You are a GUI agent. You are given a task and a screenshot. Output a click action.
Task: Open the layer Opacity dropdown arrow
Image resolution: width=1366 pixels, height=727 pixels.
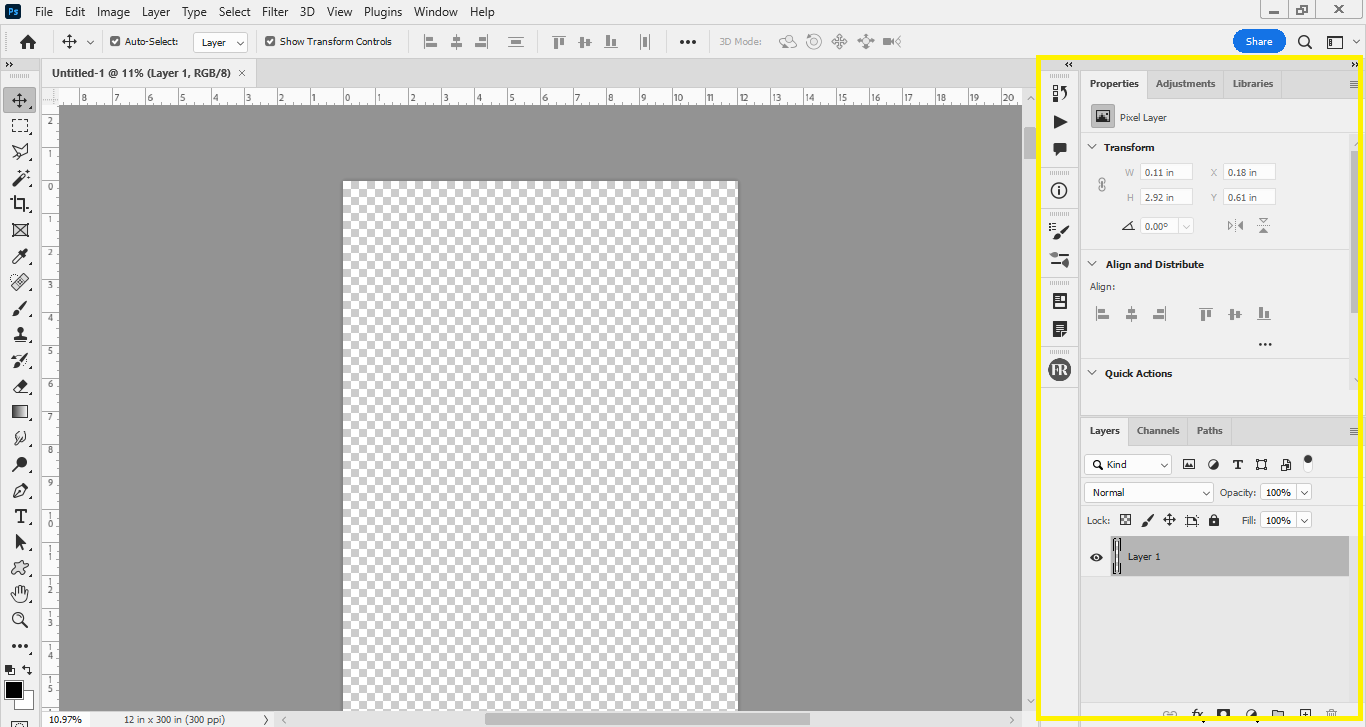point(1304,493)
